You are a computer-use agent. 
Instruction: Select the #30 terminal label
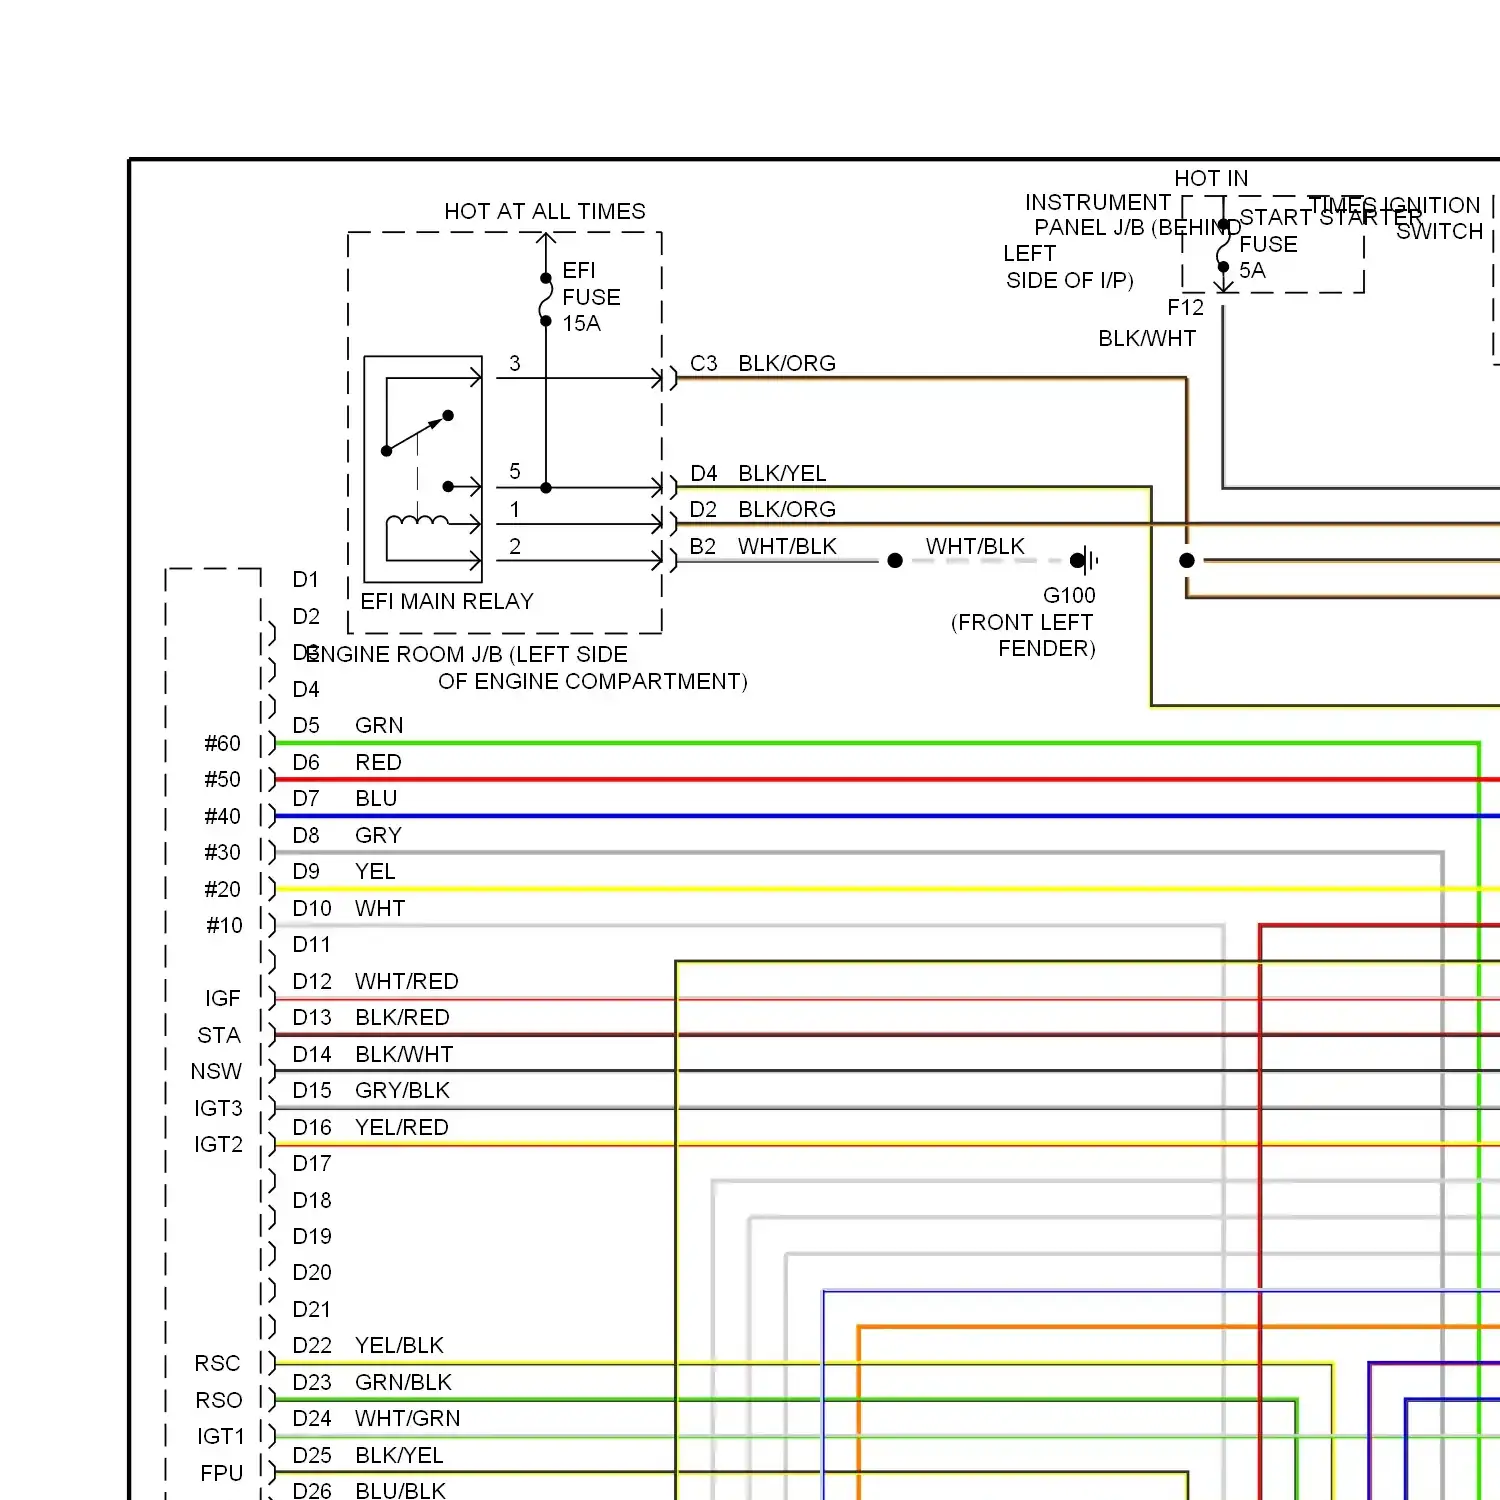[222, 852]
